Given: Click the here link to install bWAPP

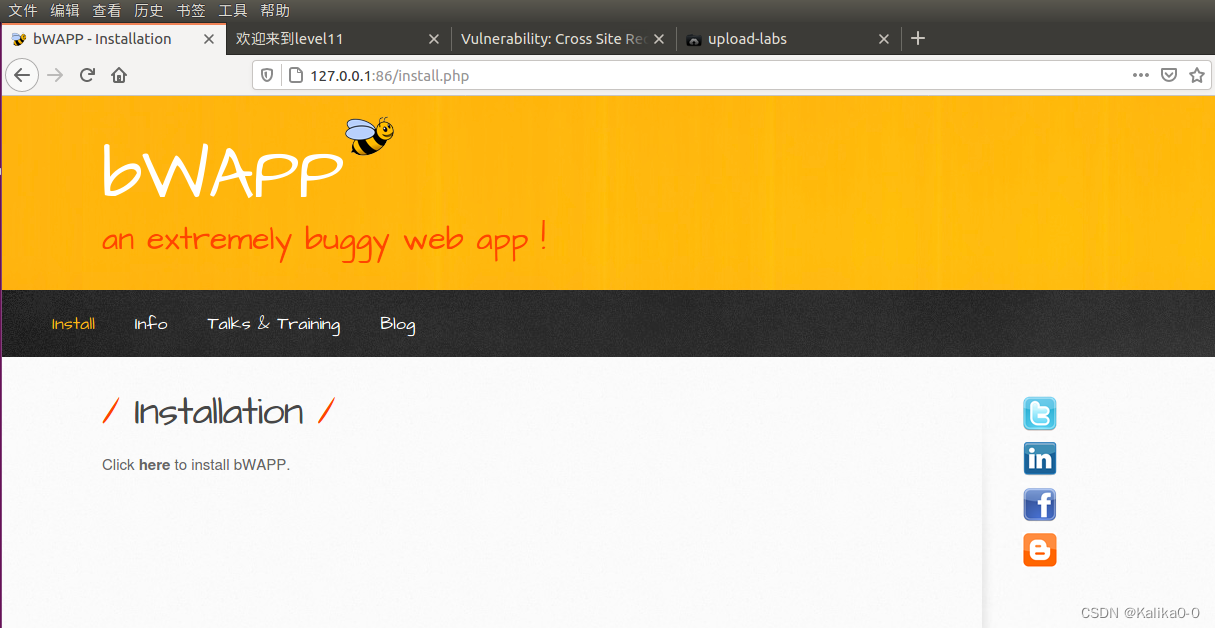Looking at the screenshot, I should (154, 464).
